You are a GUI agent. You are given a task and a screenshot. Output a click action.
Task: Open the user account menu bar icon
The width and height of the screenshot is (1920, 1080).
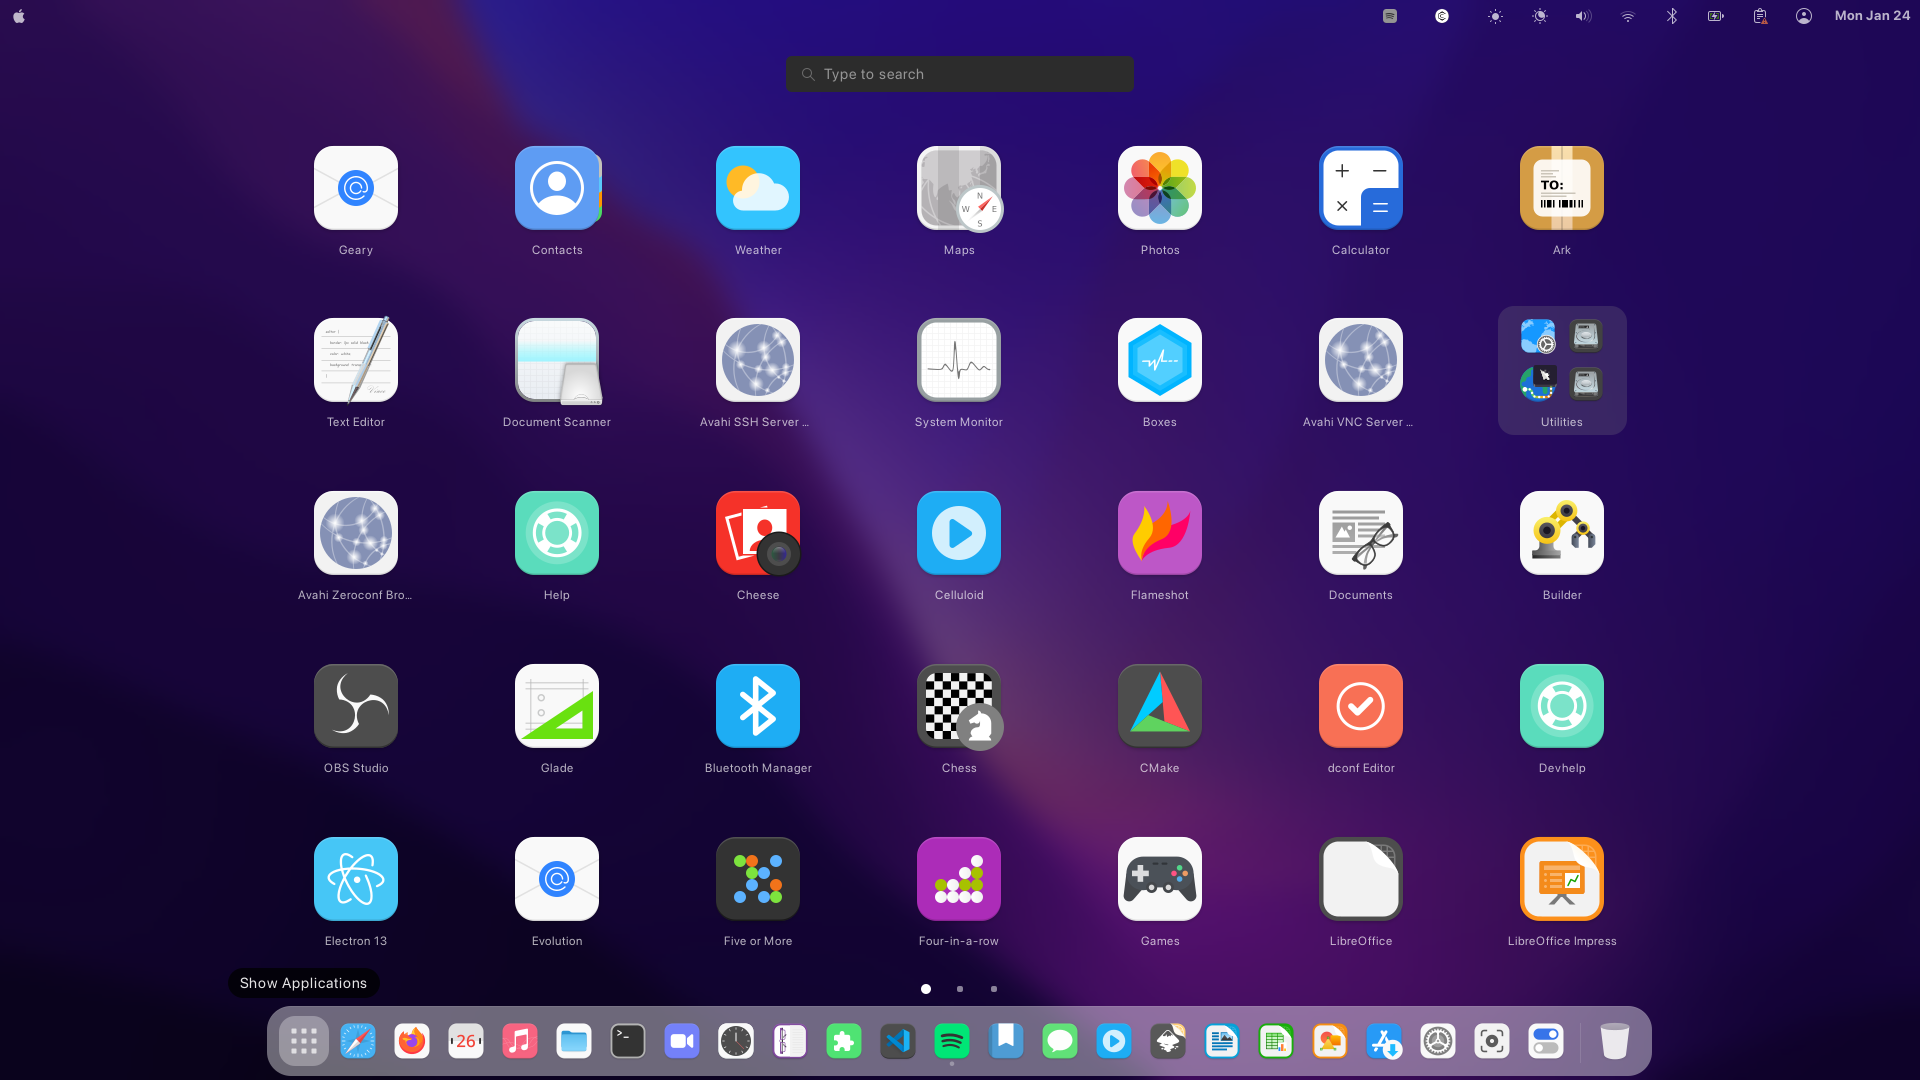[x=1804, y=16]
